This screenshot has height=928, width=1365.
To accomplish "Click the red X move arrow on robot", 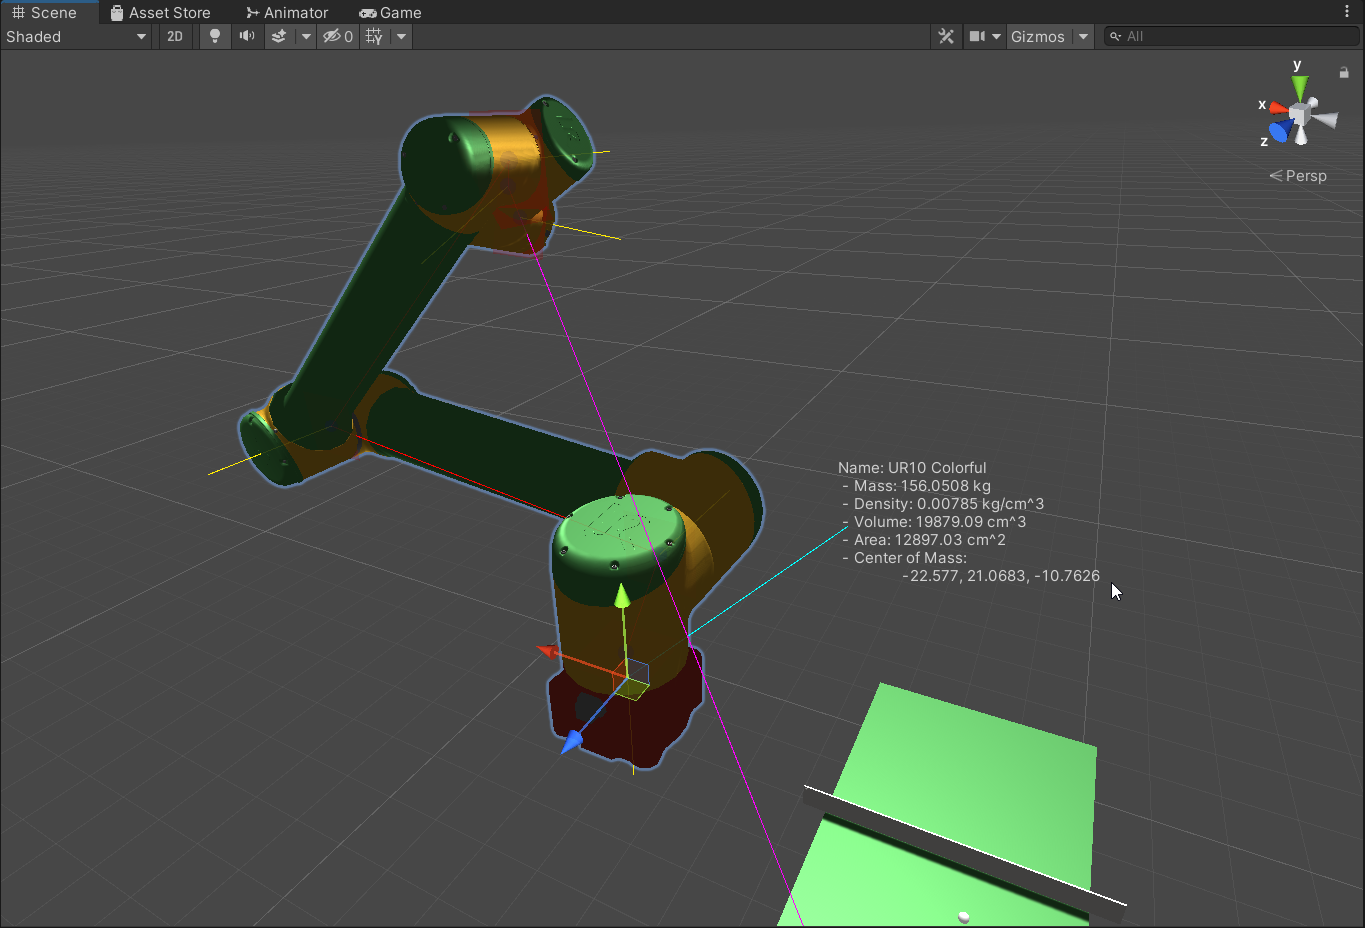I will click(x=548, y=652).
